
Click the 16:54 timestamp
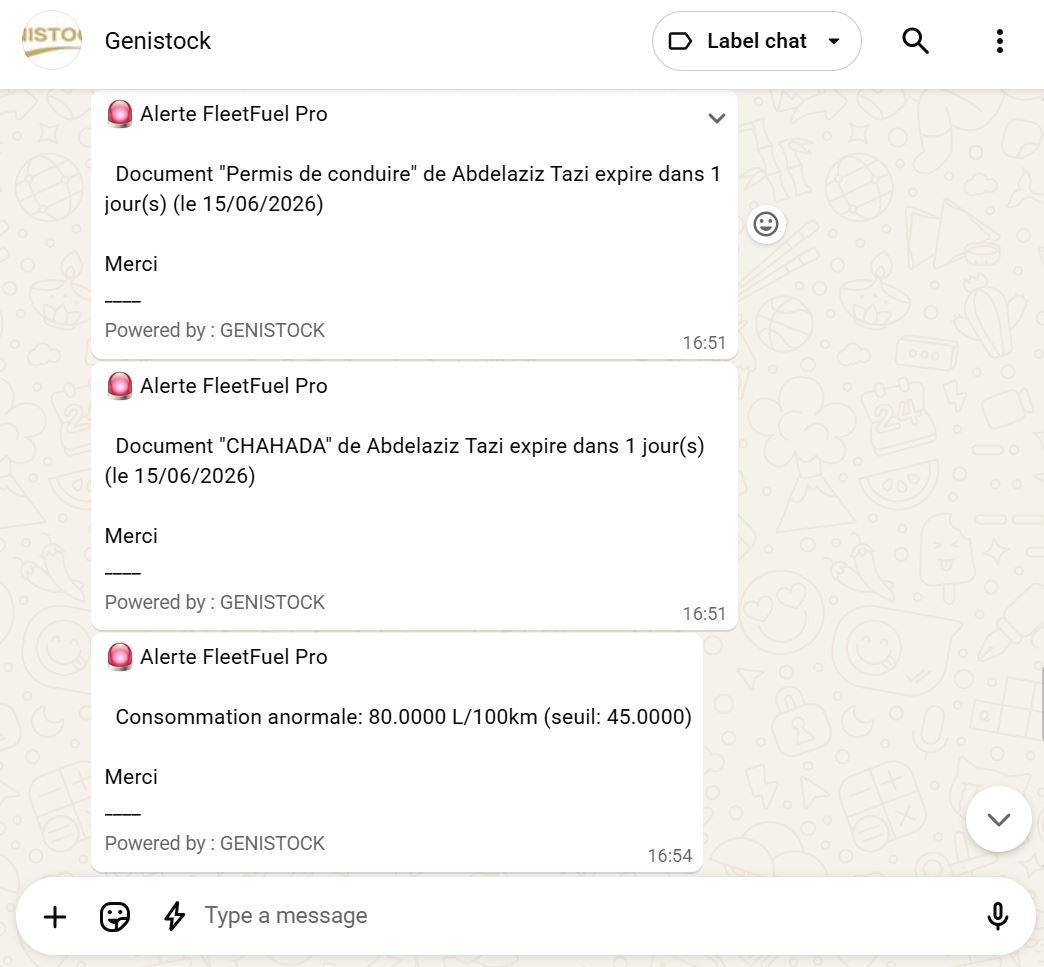pos(670,856)
